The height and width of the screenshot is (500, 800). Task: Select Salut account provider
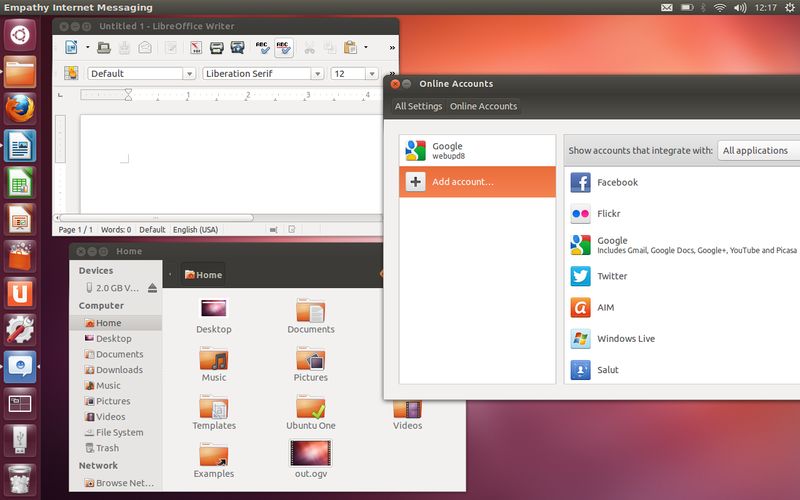pos(682,370)
